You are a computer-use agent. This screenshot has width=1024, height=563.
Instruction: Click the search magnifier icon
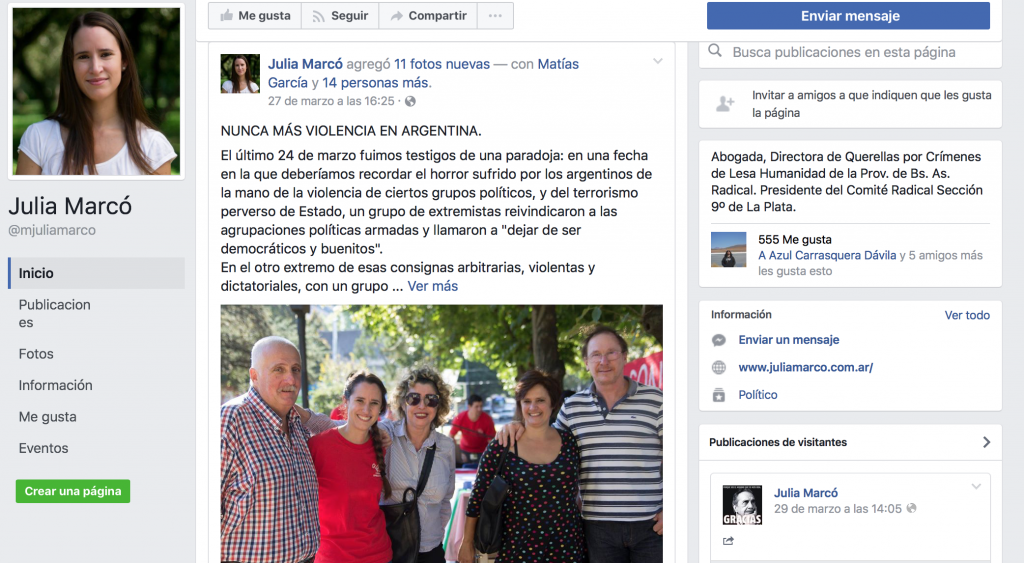coord(715,51)
